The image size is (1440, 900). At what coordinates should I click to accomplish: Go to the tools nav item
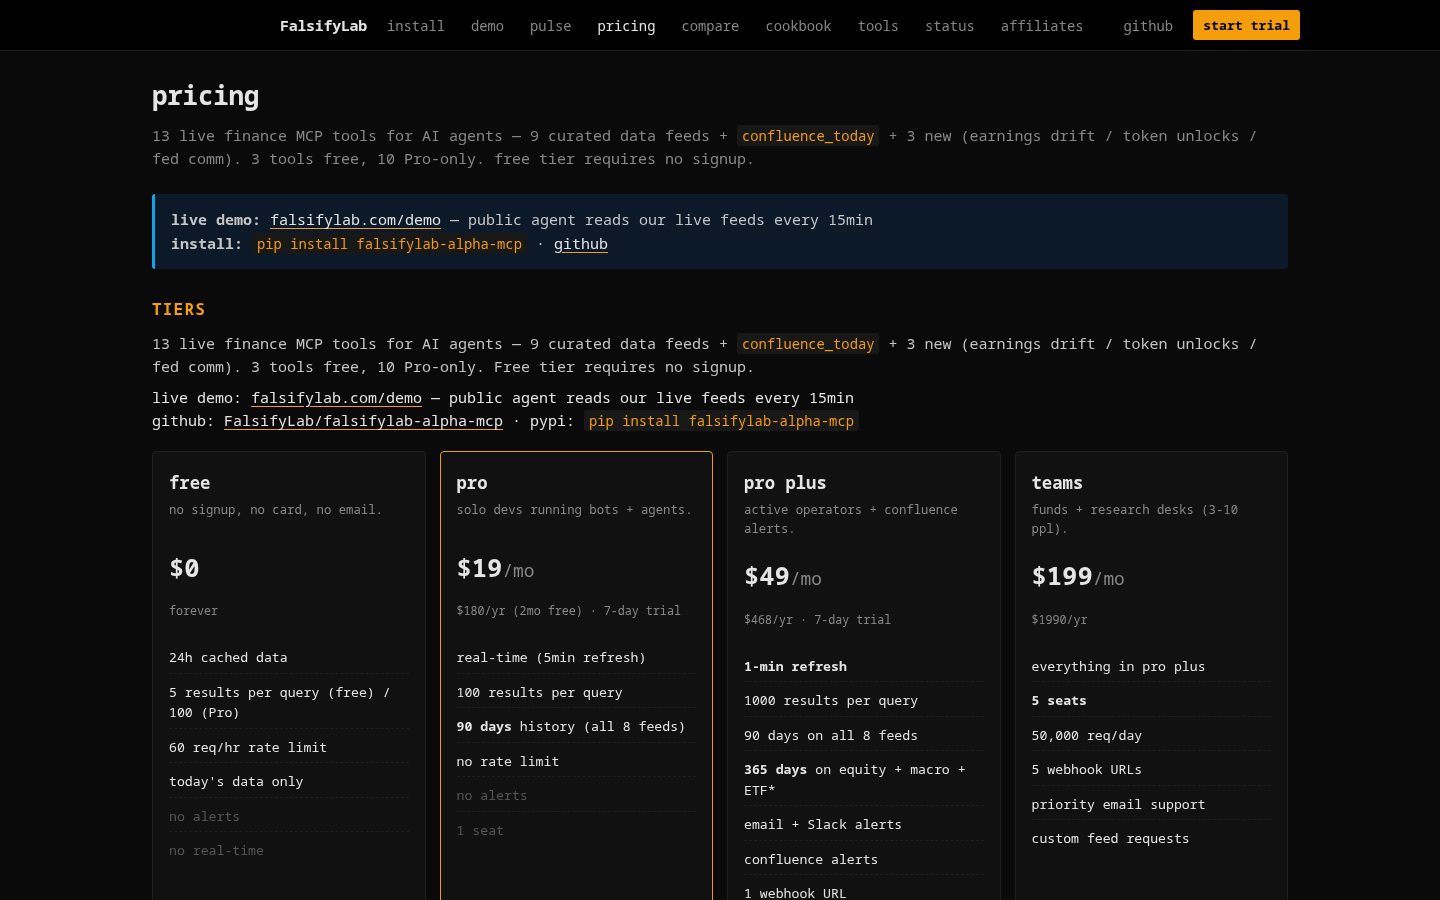click(878, 26)
